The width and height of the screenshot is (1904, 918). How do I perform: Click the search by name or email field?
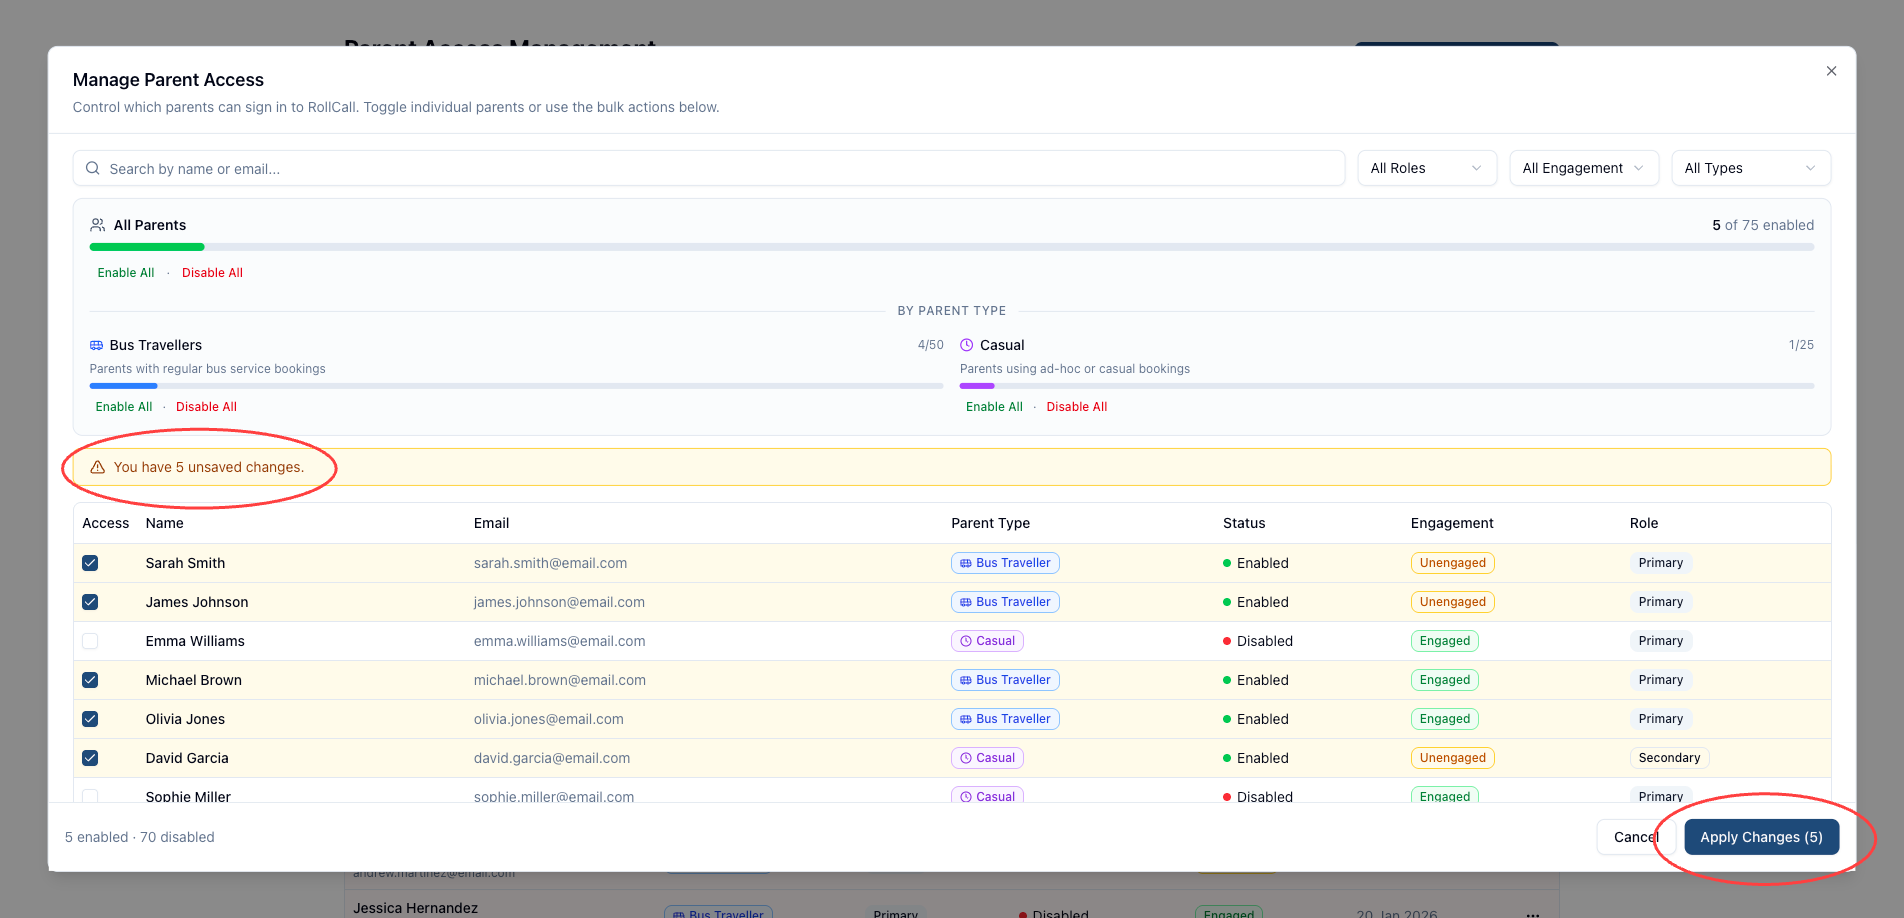pos(720,168)
